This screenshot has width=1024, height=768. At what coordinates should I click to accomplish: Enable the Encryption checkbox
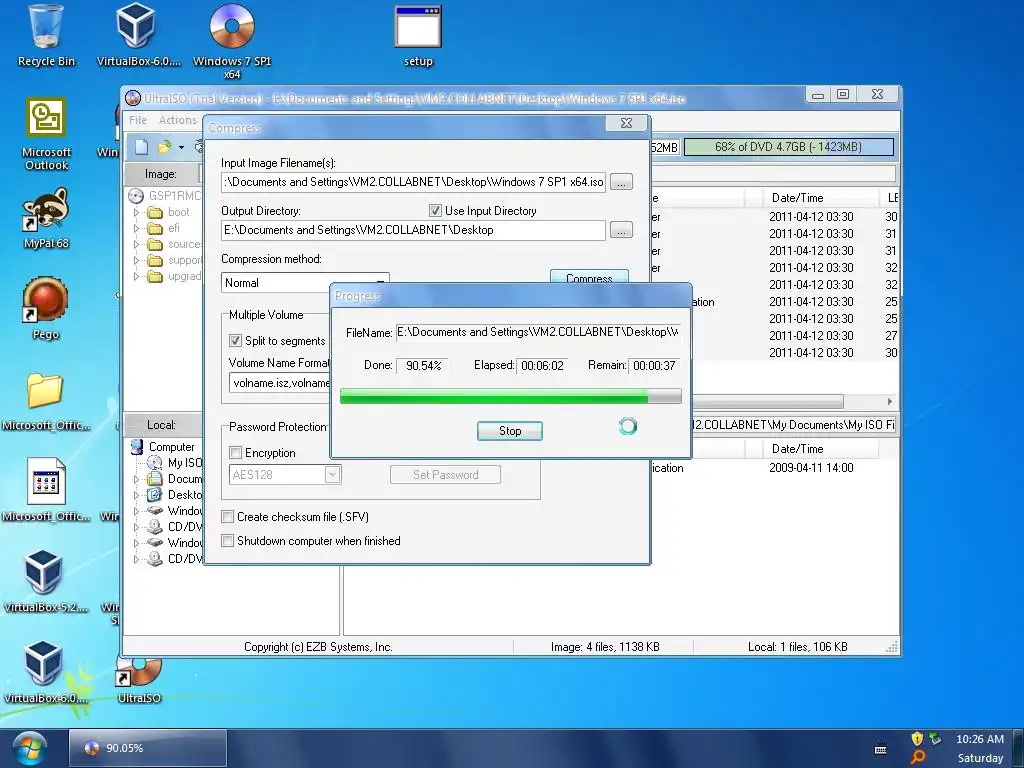click(235, 453)
